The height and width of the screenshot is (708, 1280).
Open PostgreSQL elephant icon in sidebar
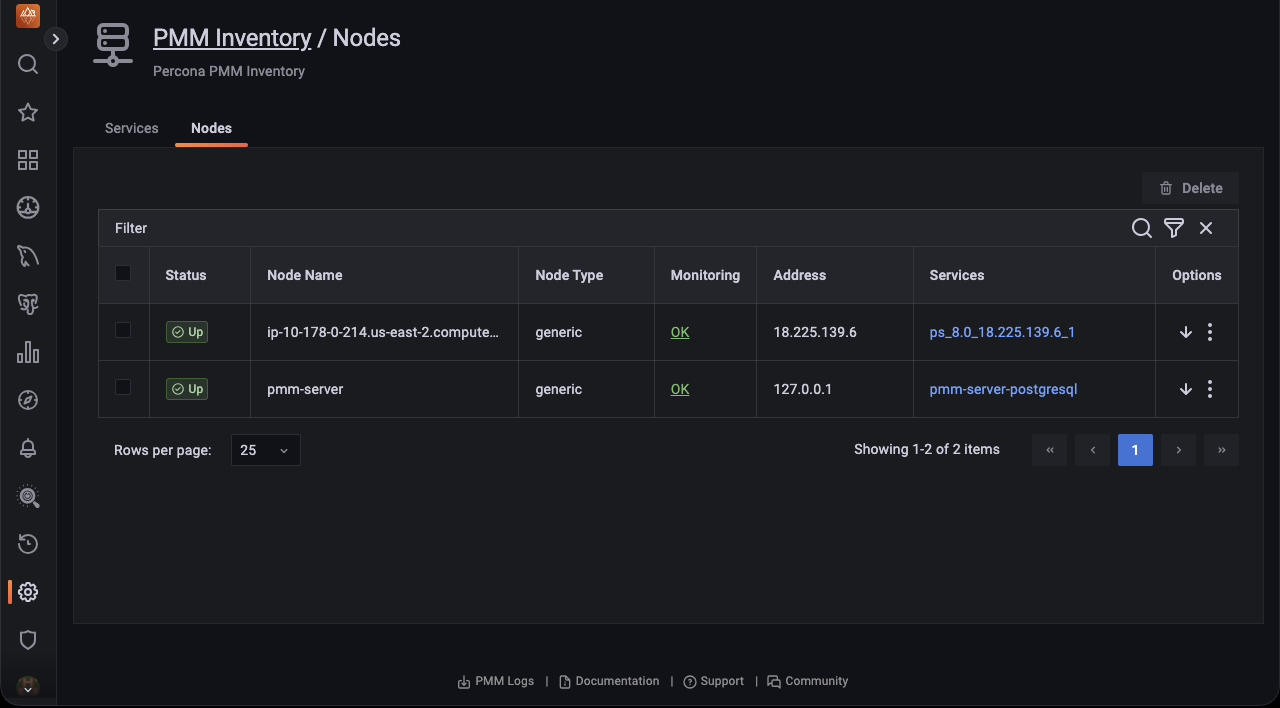tap(28, 305)
